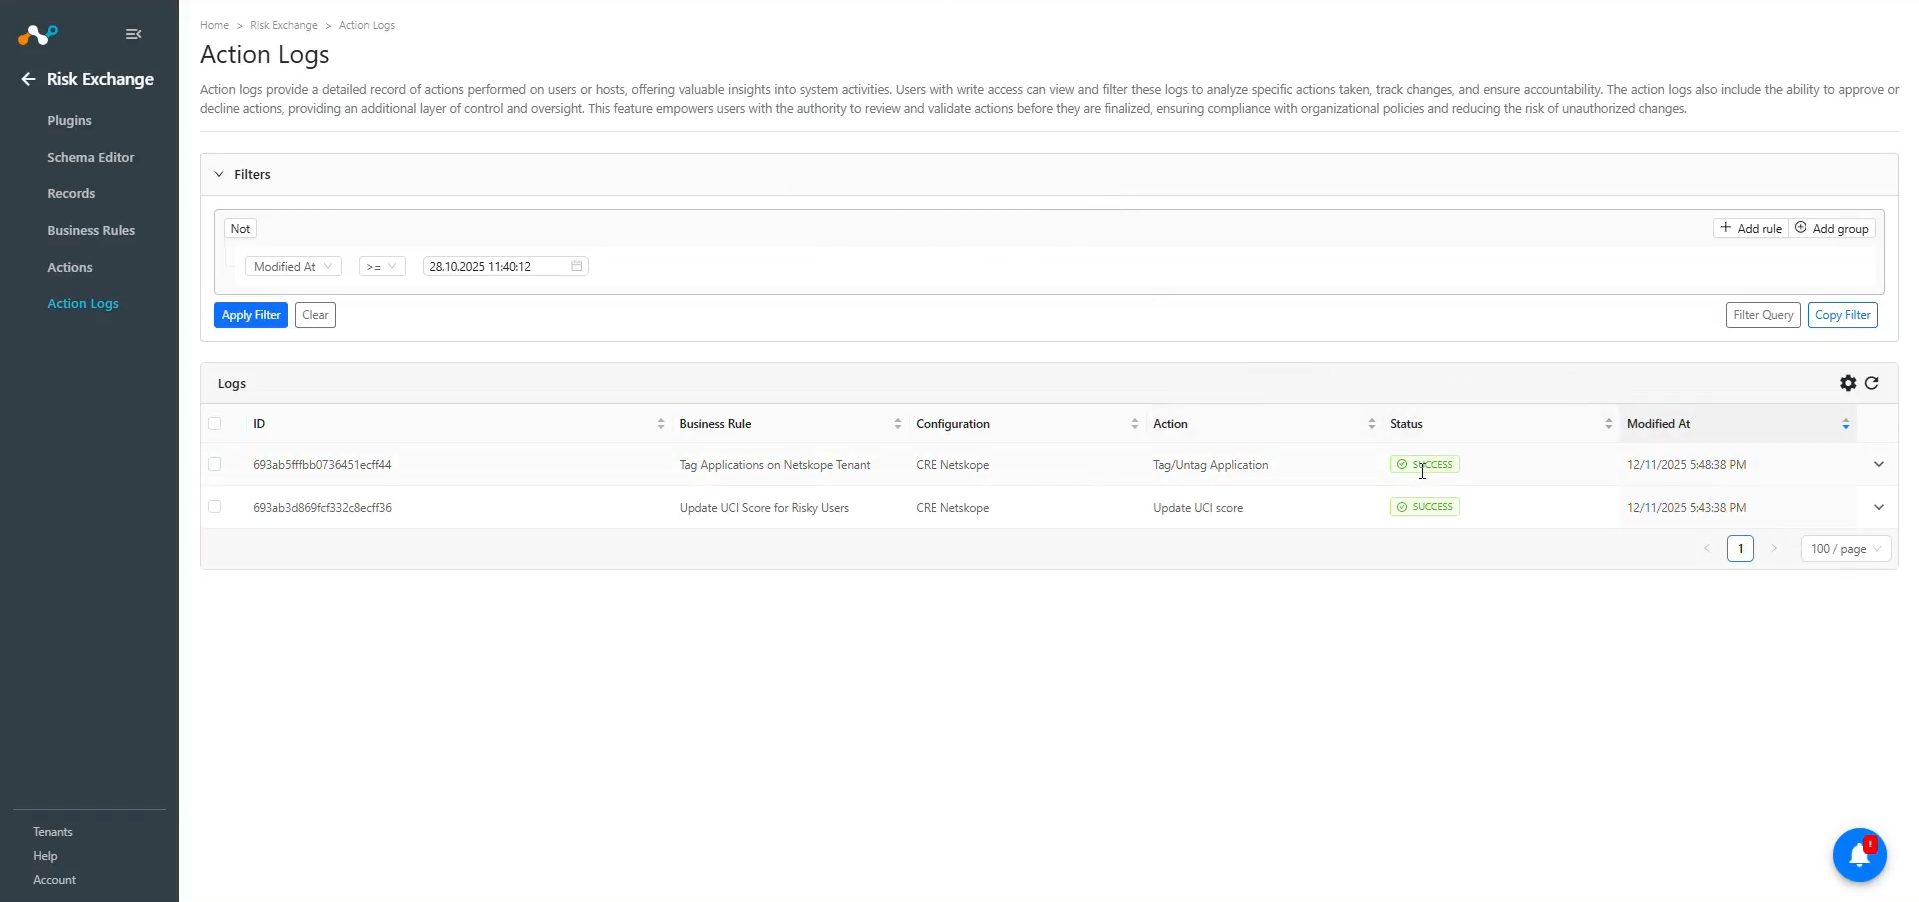Click the Clear filter button
The image size is (1919, 902).
pos(315,315)
